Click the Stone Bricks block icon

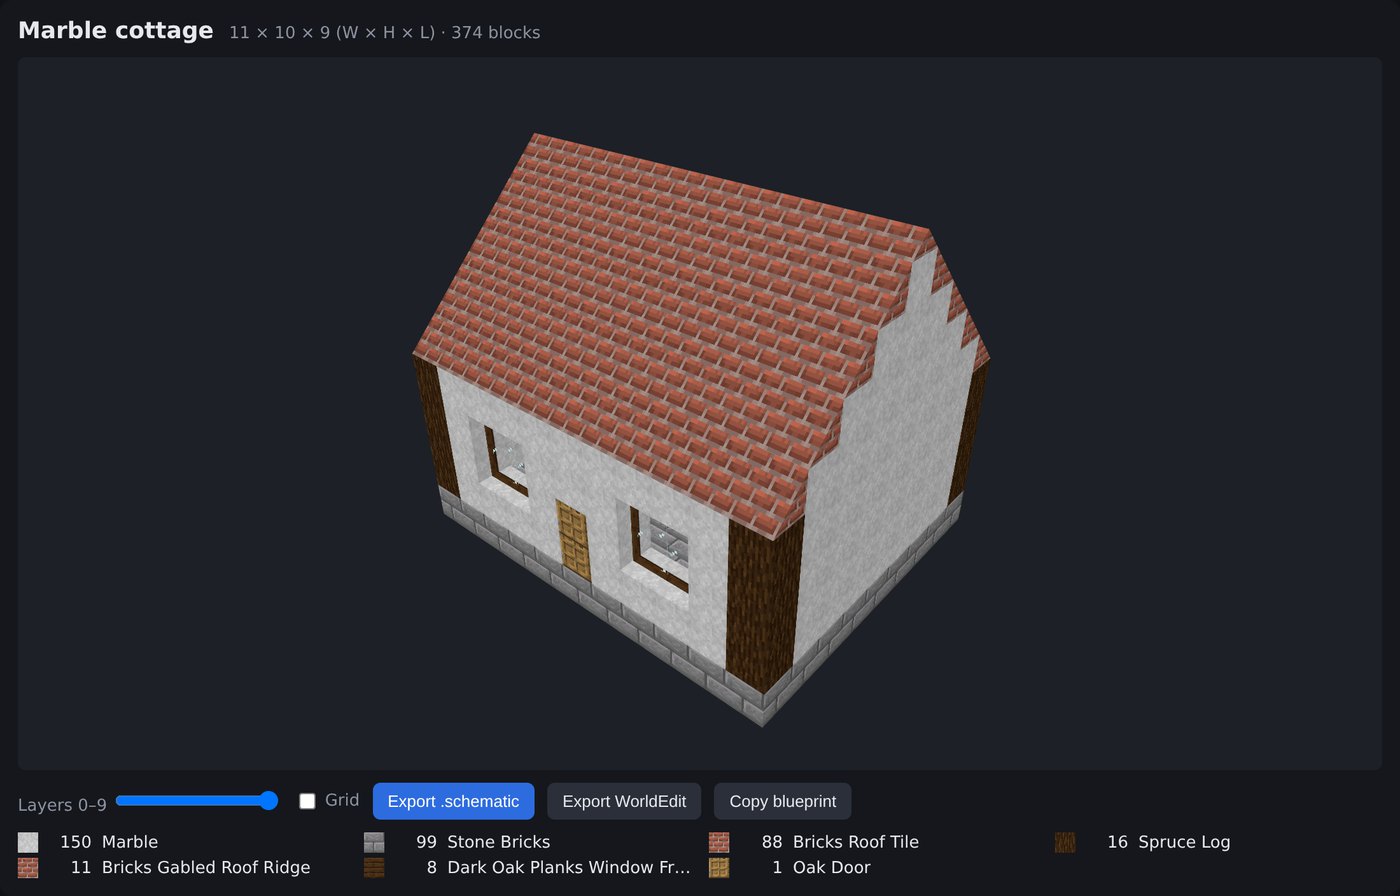coord(374,842)
